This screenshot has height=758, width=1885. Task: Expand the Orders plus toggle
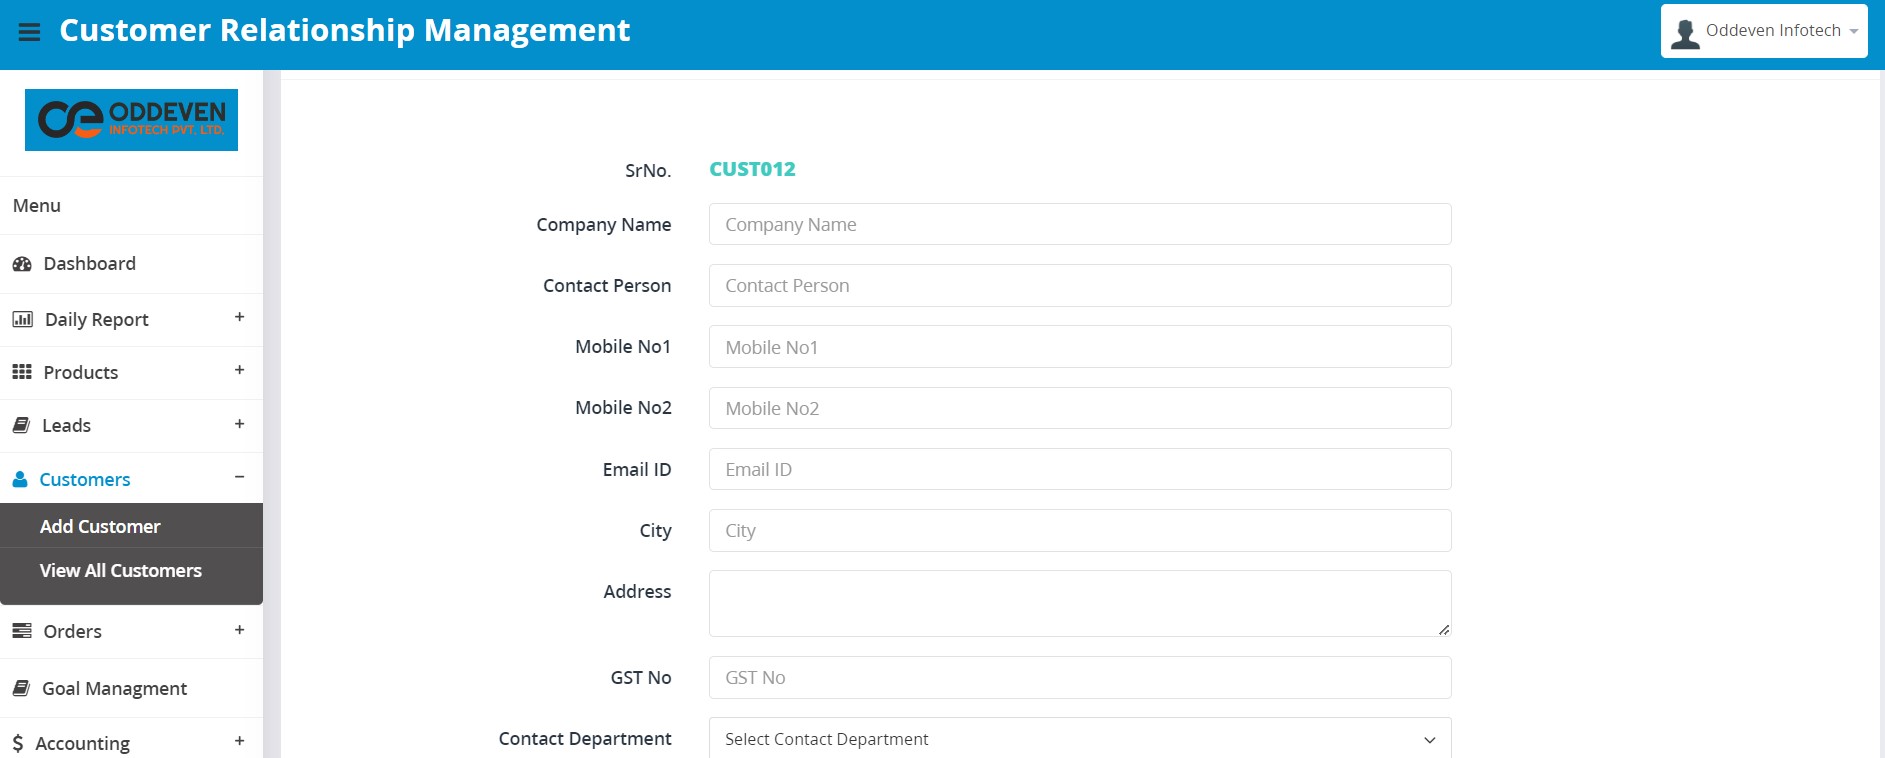[239, 630]
